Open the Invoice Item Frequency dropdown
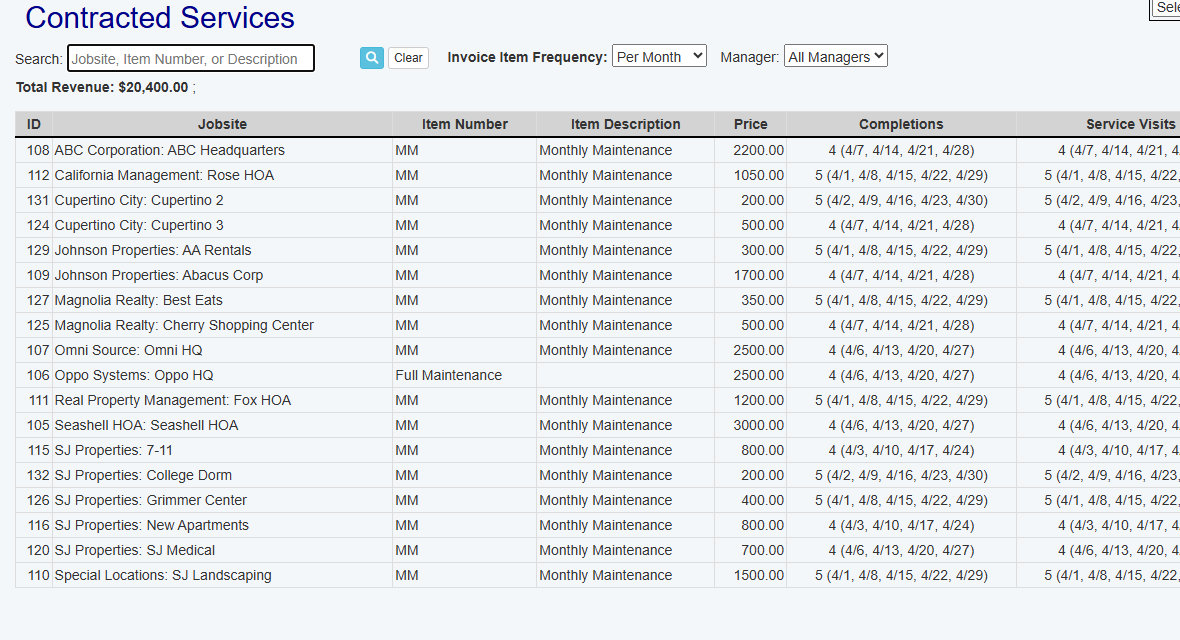 pos(659,56)
